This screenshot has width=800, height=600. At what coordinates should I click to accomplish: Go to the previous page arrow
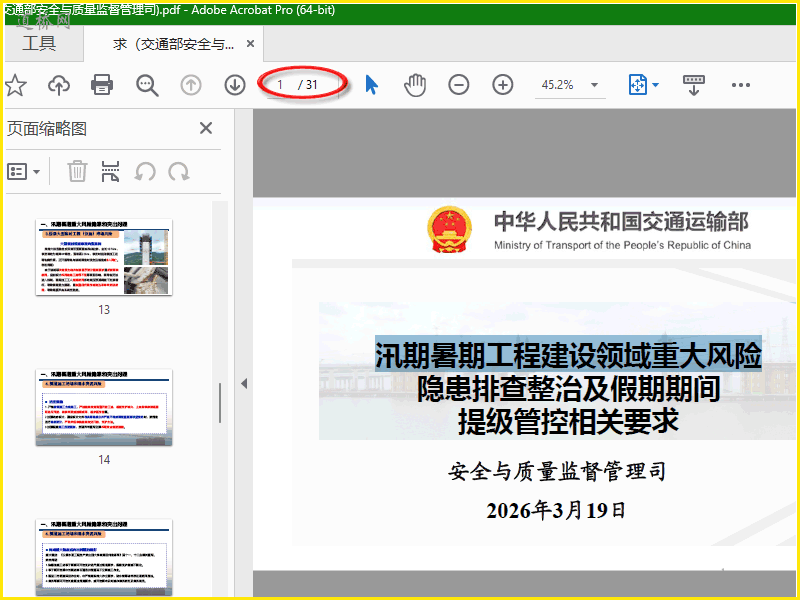coord(191,85)
